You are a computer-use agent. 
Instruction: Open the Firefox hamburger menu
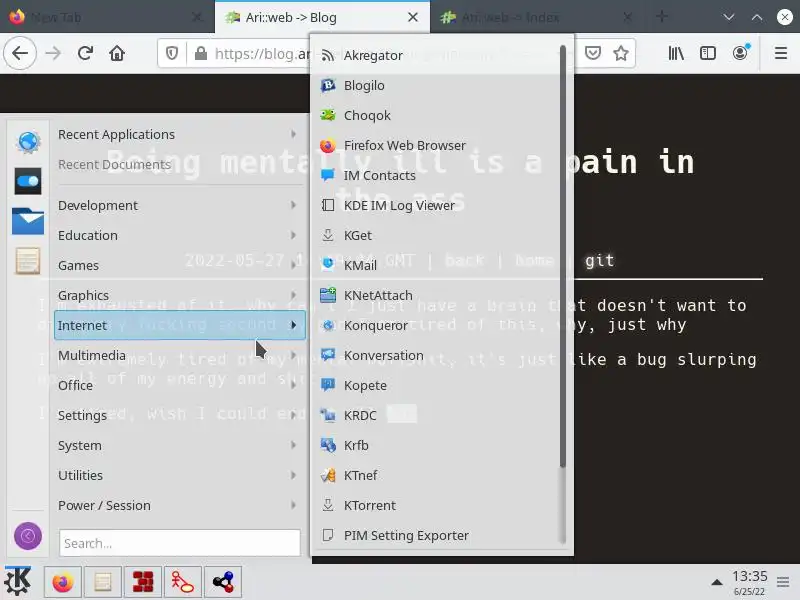click(x=781, y=53)
